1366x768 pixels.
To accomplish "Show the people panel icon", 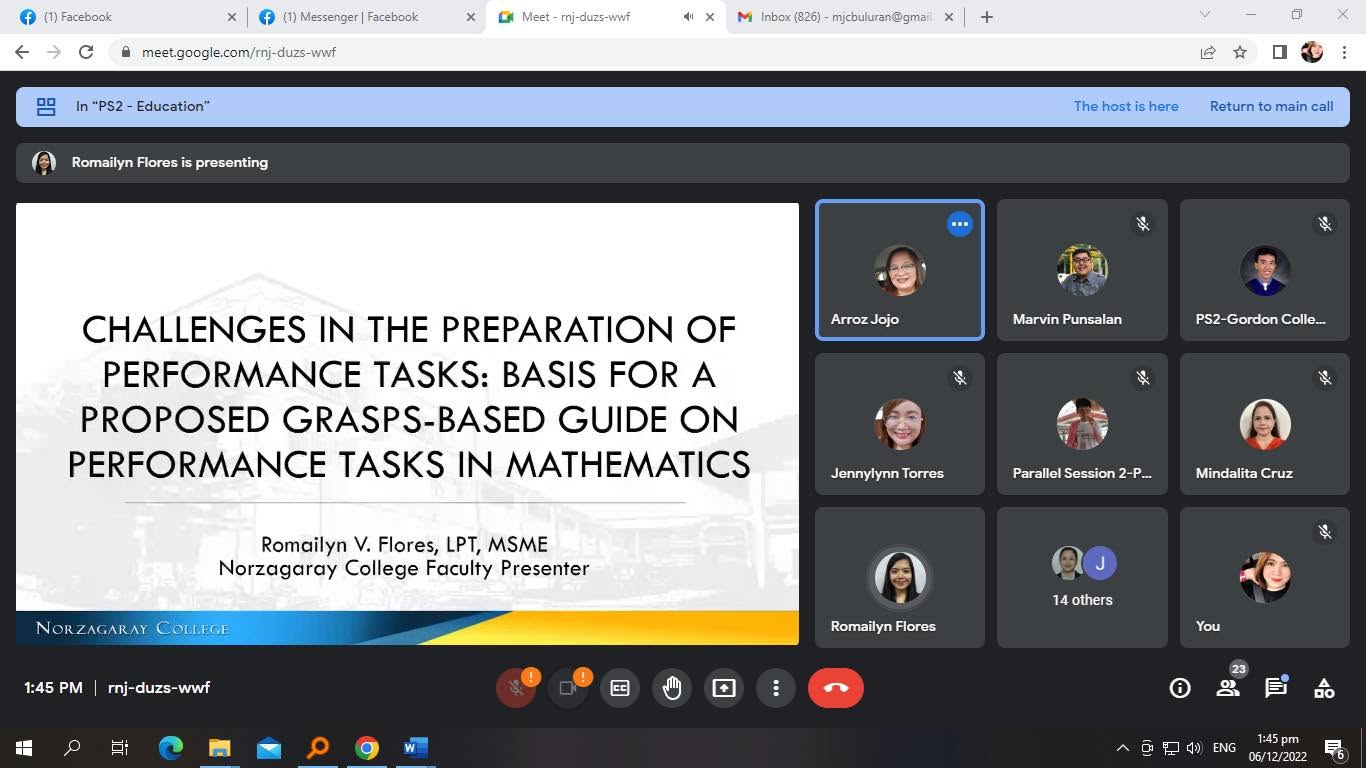I will pos(1228,688).
